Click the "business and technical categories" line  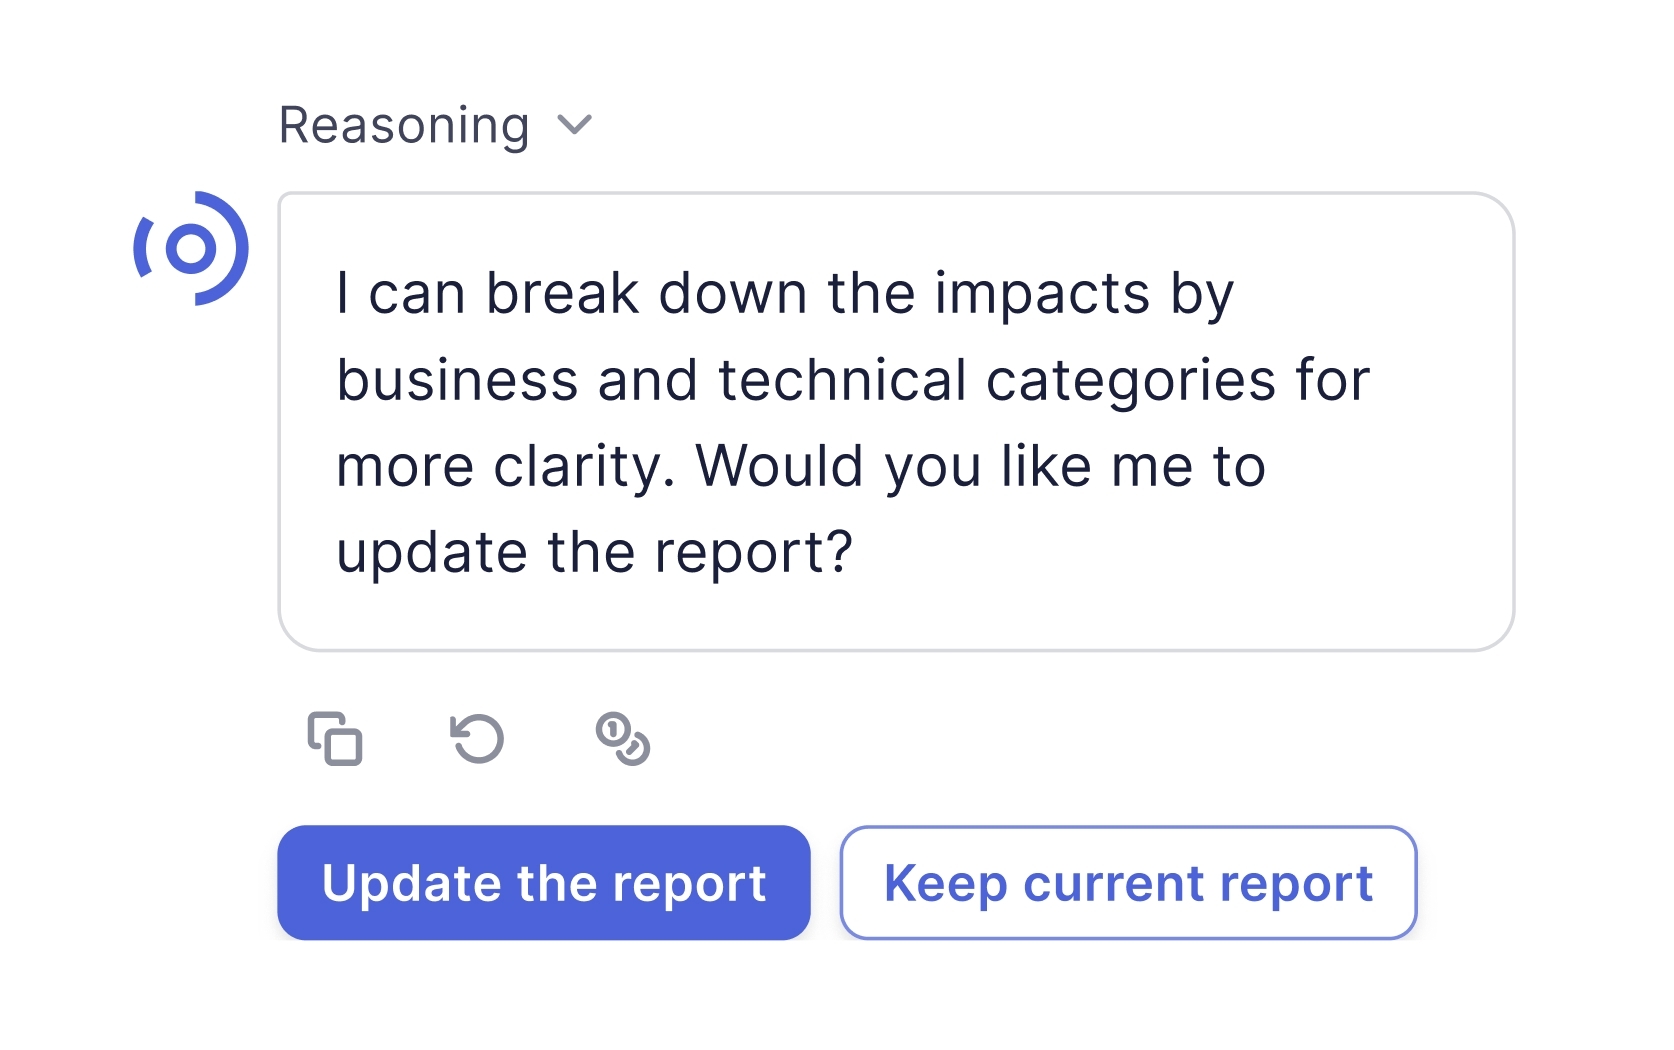[x=852, y=381]
